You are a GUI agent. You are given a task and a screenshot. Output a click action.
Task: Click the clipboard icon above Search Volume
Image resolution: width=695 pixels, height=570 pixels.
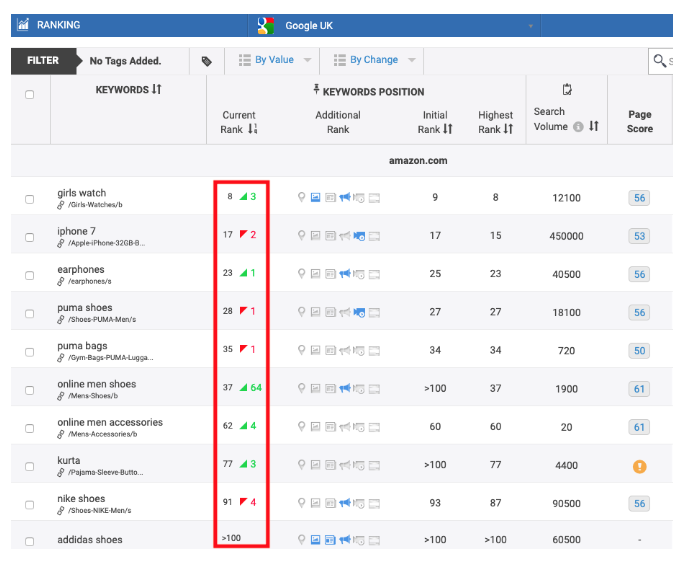pyautogui.click(x=567, y=90)
